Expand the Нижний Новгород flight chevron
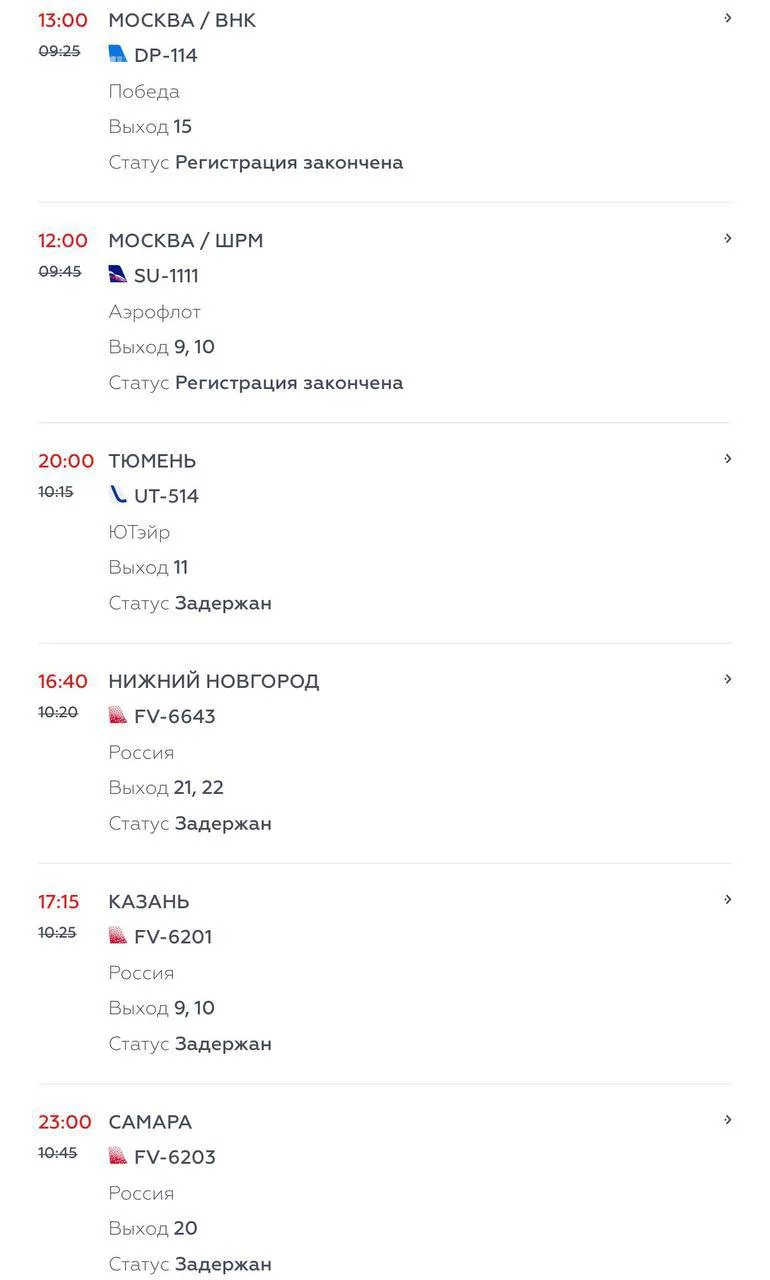The width and height of the screenshot is (770, 1280). click(x=728, y=679)
